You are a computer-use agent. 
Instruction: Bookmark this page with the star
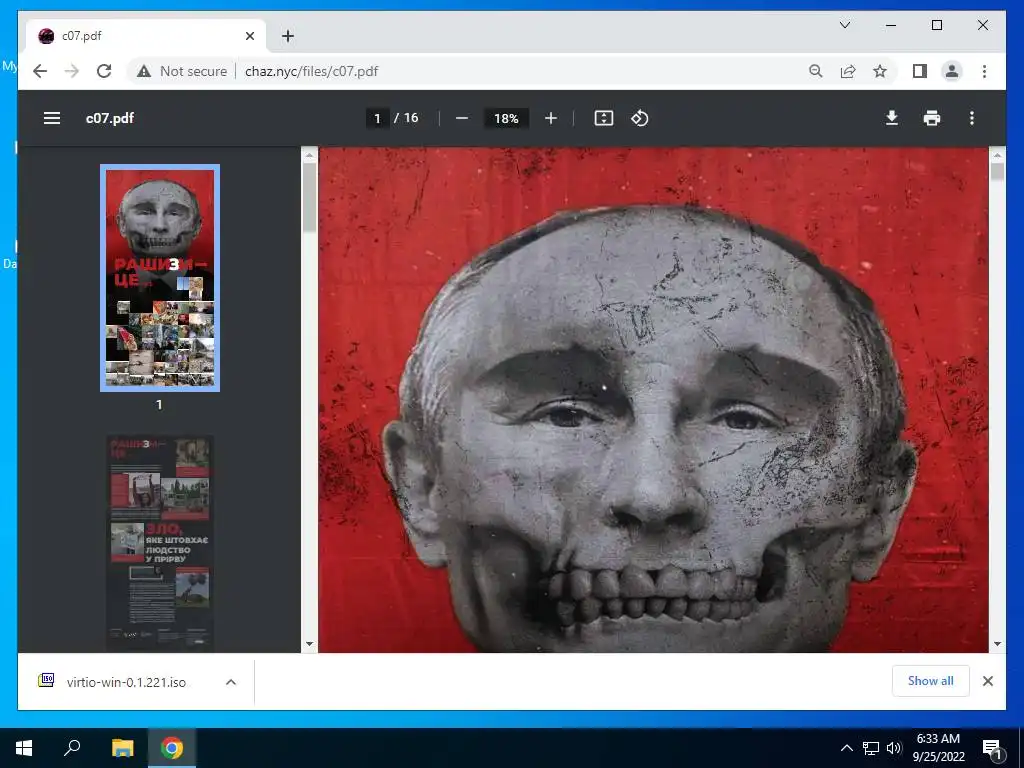pos(880,71)
